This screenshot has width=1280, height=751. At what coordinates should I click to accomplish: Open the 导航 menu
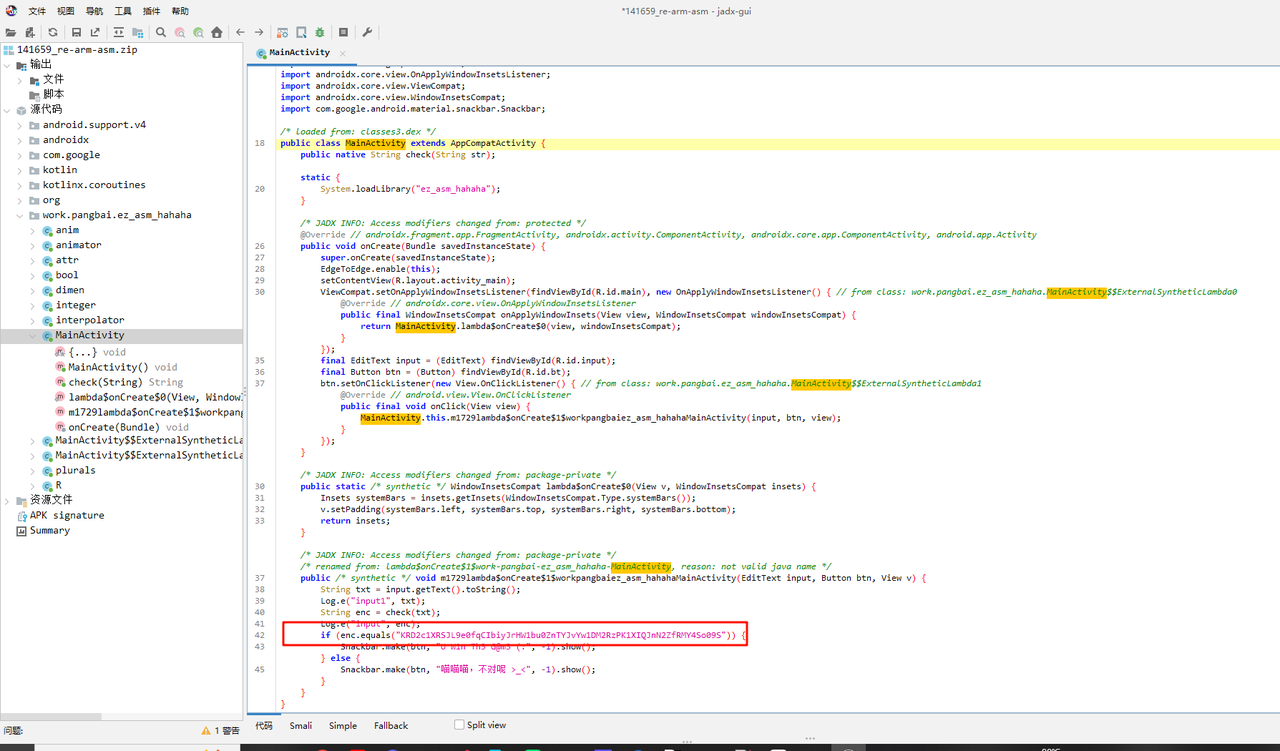pos(94,11)
